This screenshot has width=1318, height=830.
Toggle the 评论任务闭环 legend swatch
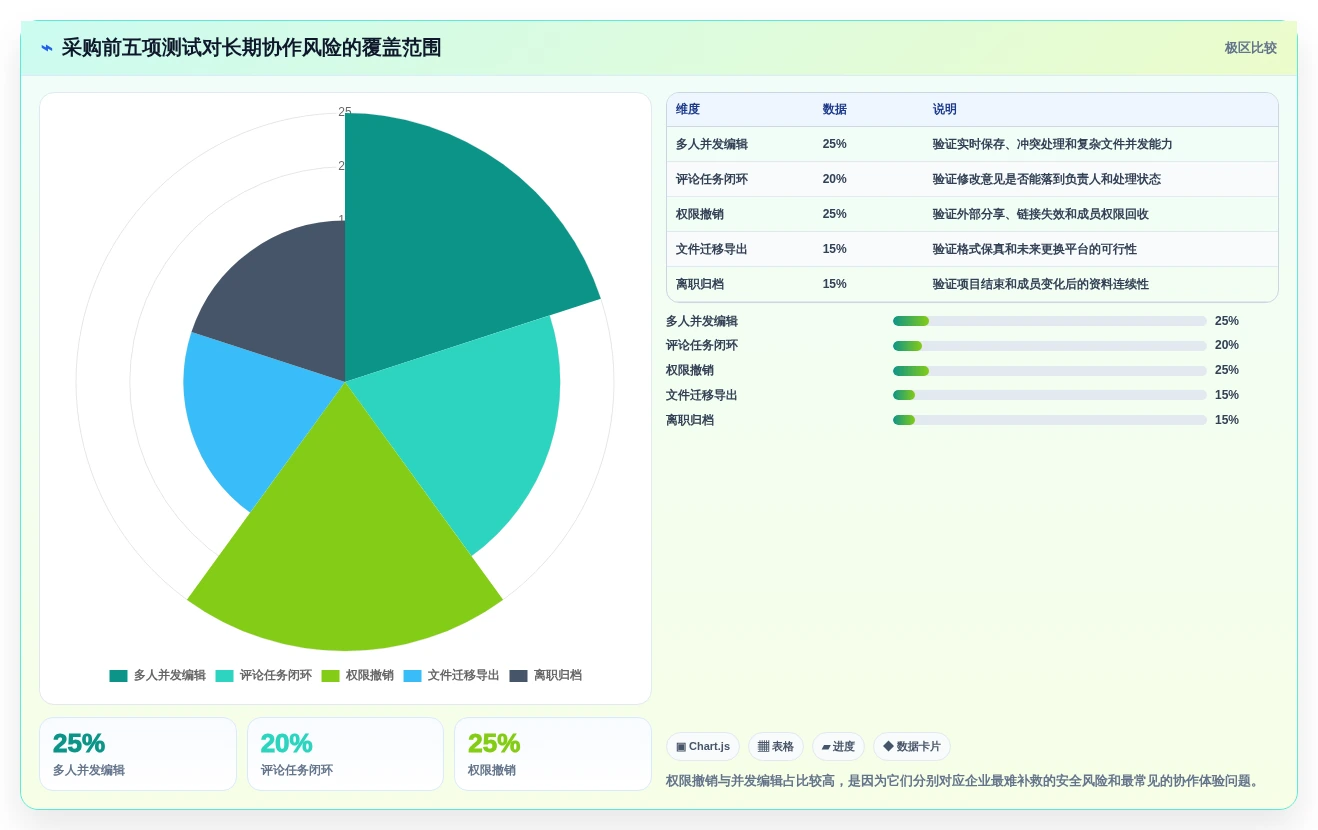pyautogui.click(x=224, y=676)
